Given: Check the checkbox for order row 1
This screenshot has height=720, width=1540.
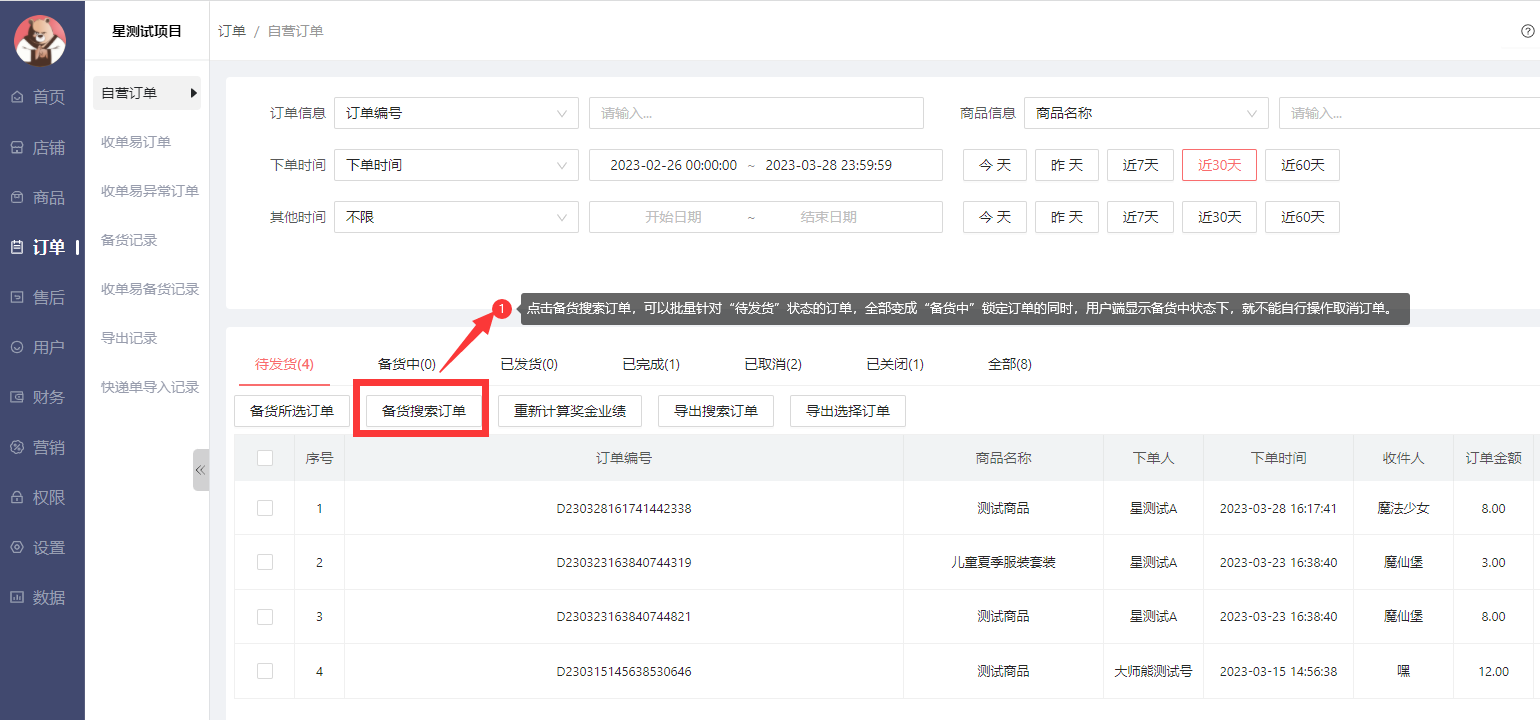Looking at the screenshot, I should coord(265,508).
